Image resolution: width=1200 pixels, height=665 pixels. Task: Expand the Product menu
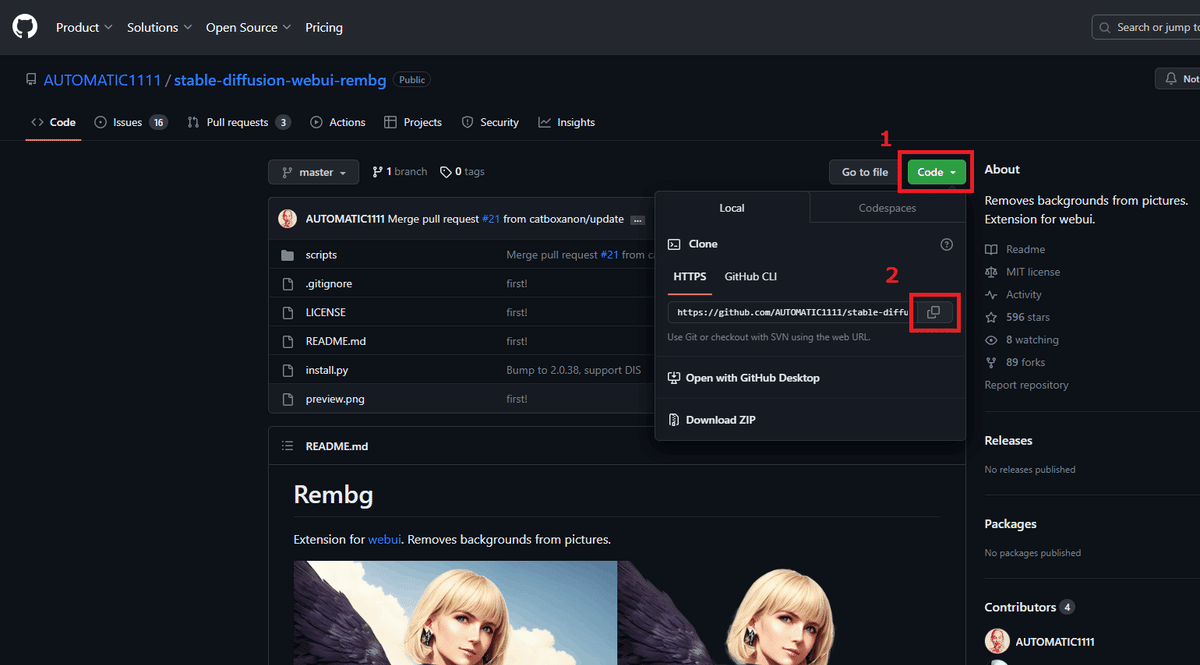click(x=84, y=27)
